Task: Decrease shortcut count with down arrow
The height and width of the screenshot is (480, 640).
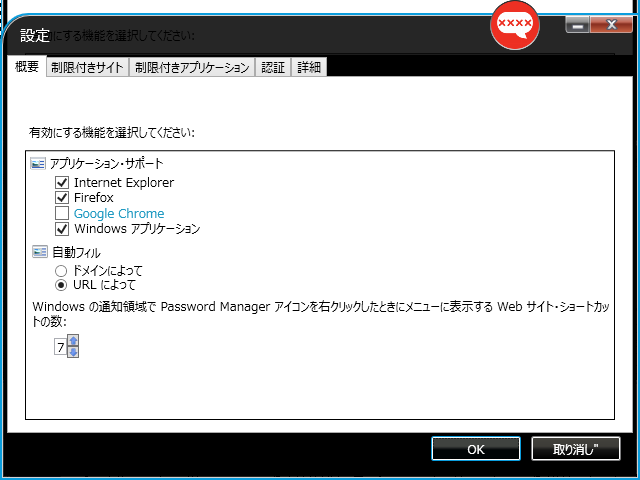Action: click(x=73, y=352)
